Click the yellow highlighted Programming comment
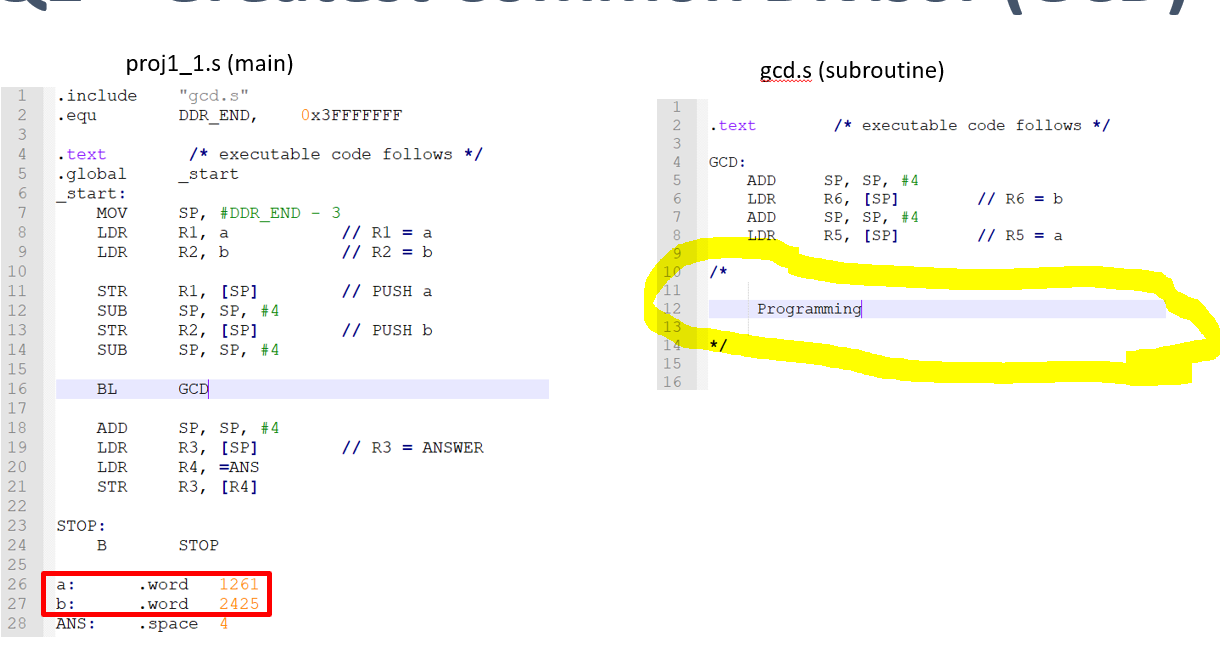The height and width of the screenshot is (664, 1220). (x=809, y=308)
